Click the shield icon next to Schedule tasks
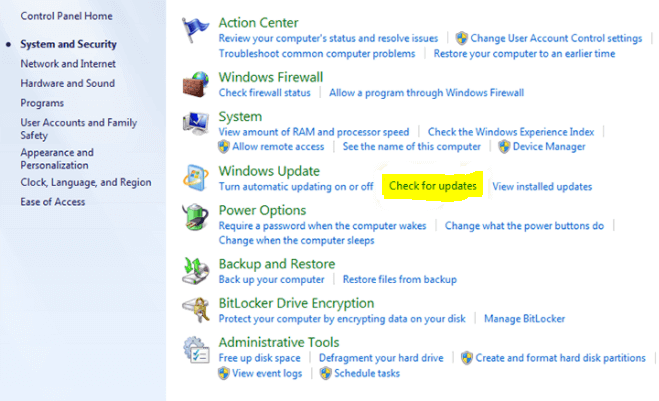Screen dimensions: 659x401 click(325, 373)
